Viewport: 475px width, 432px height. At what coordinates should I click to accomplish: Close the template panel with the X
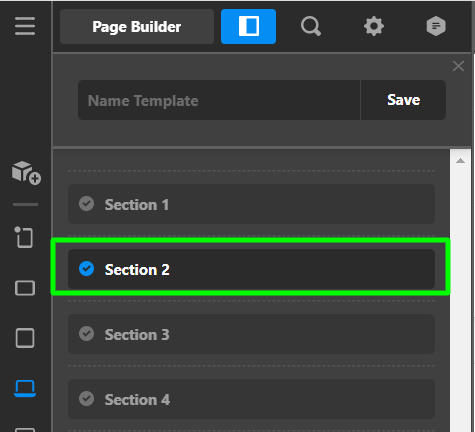(x=459, y=66)
